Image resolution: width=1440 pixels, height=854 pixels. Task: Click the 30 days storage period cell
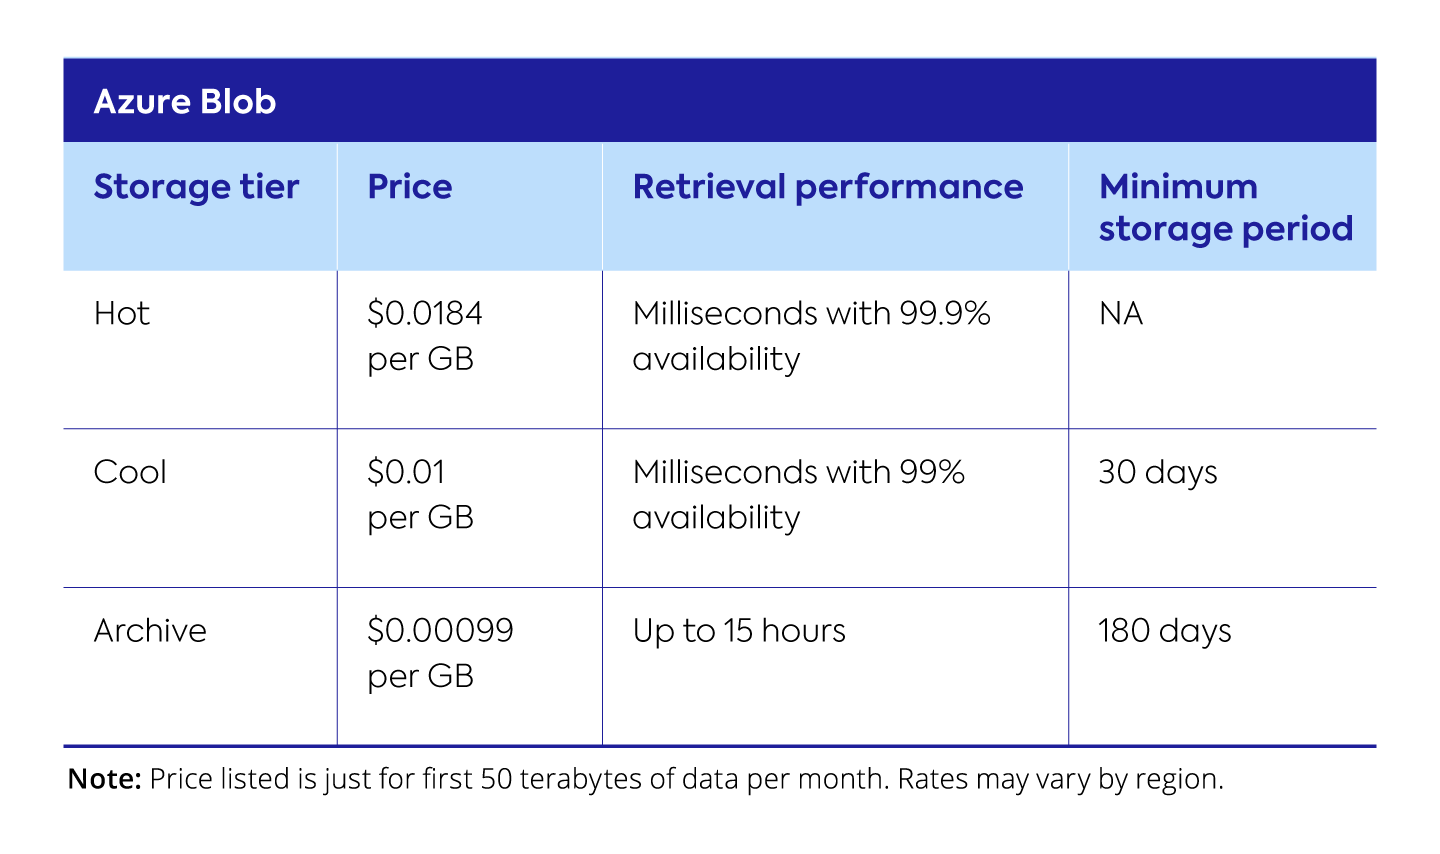(x=1158, y=472)
